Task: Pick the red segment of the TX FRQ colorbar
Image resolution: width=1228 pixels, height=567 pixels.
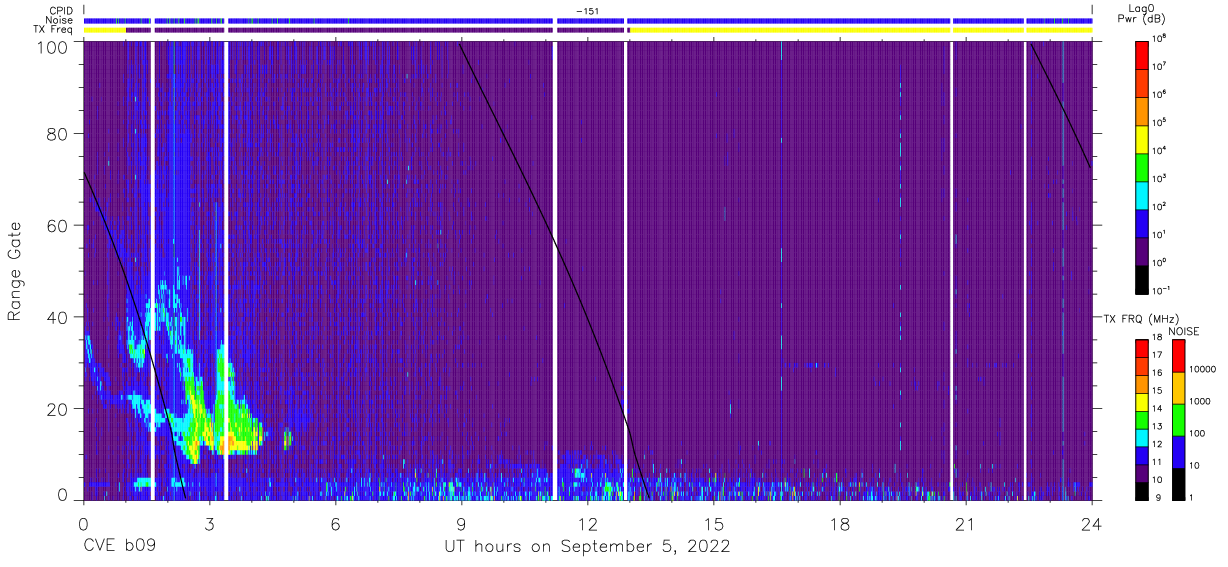Action: pyautogui.click(x=1141, y=348)
